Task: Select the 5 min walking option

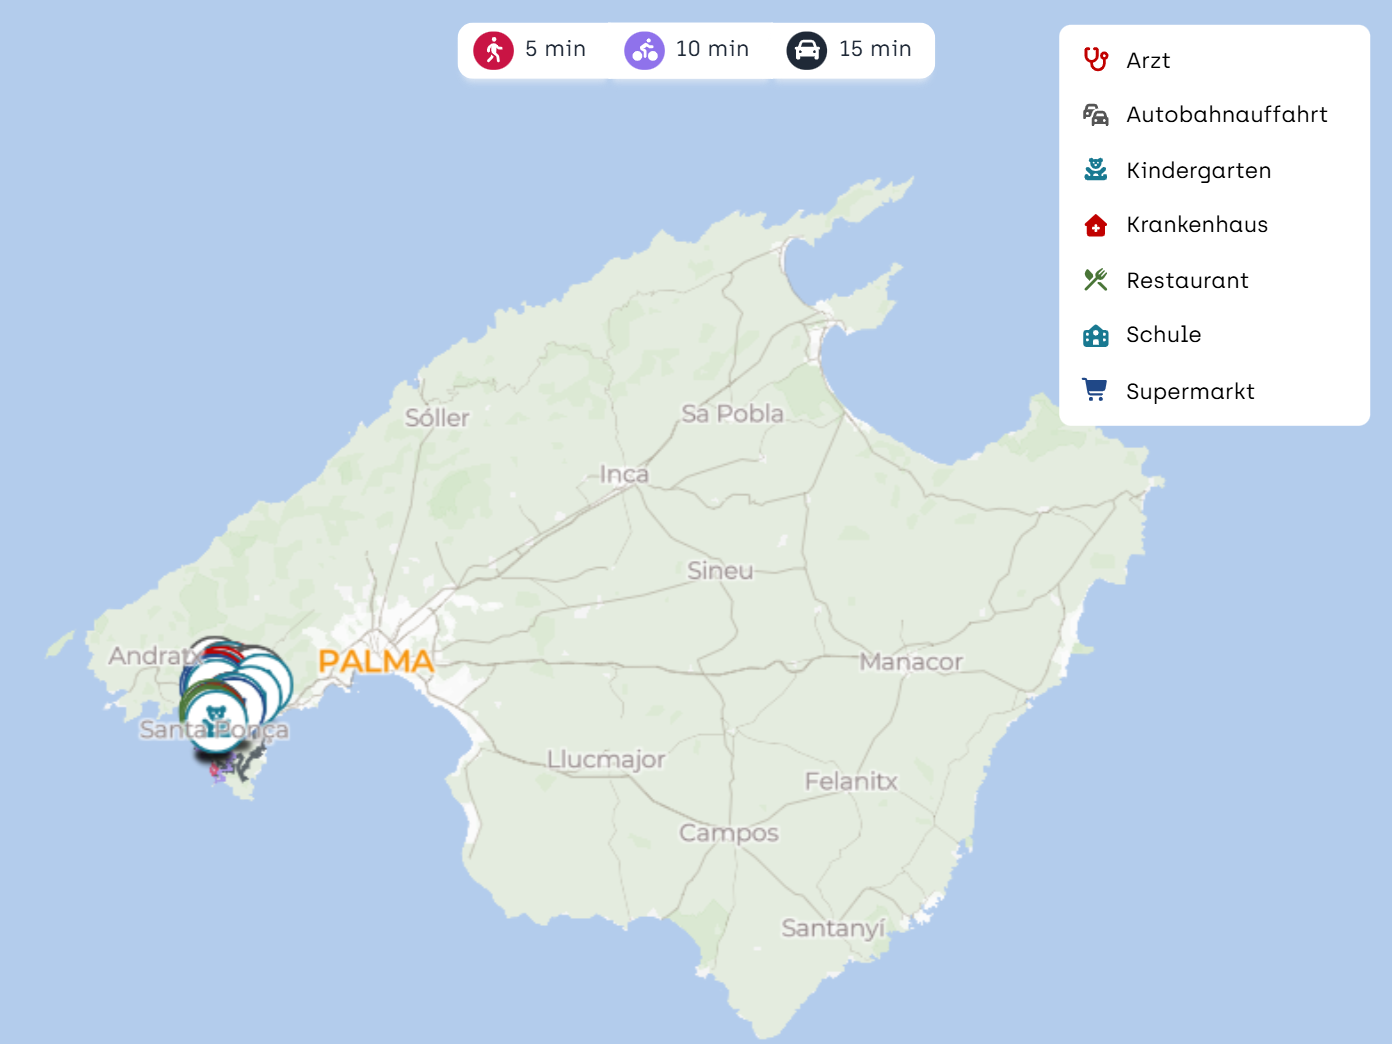Action: pyautogui.click(x=555, y=49)
